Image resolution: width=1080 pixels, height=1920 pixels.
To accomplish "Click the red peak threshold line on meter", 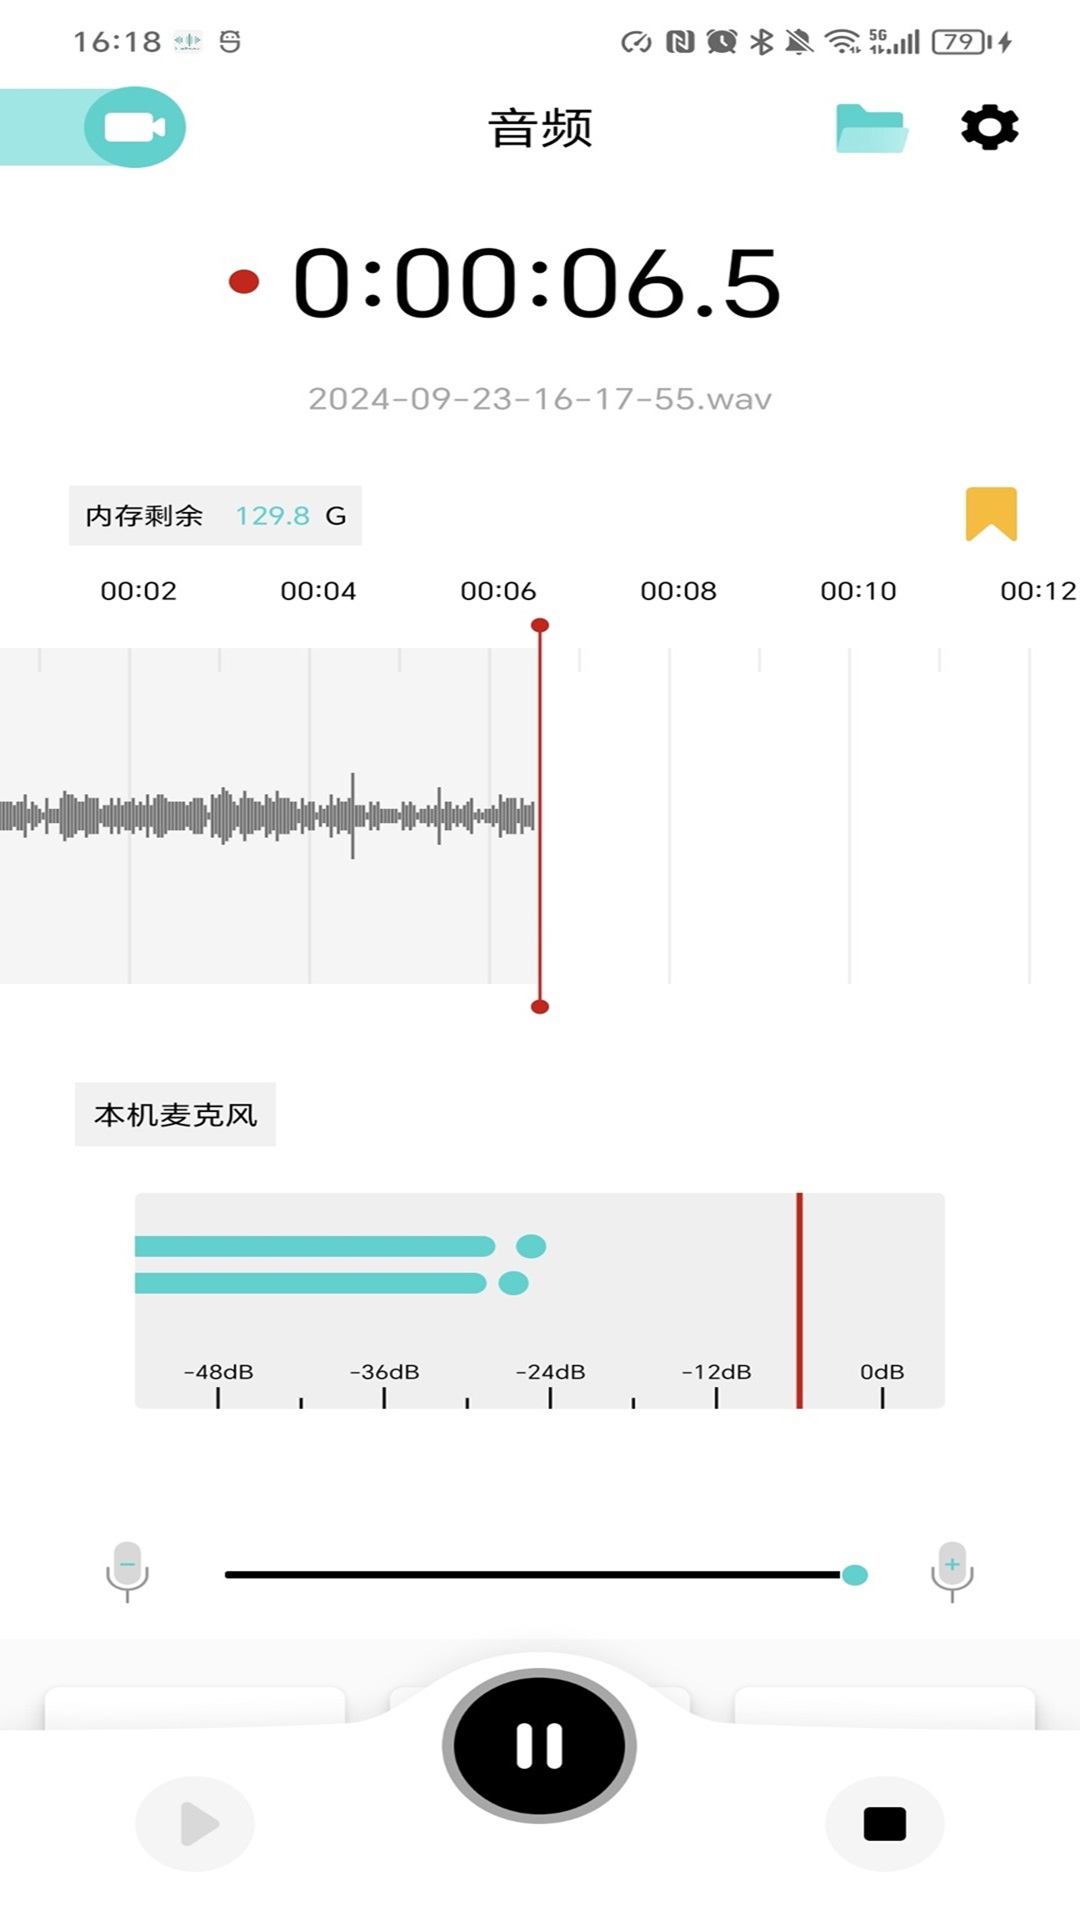I will (x=799, y=1300).
